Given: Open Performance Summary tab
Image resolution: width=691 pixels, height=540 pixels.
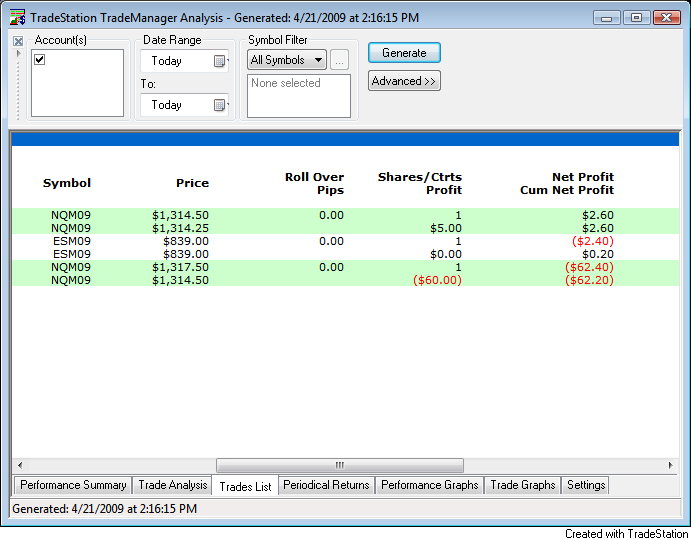Looking at the screenshot, I should coord(73,485).
